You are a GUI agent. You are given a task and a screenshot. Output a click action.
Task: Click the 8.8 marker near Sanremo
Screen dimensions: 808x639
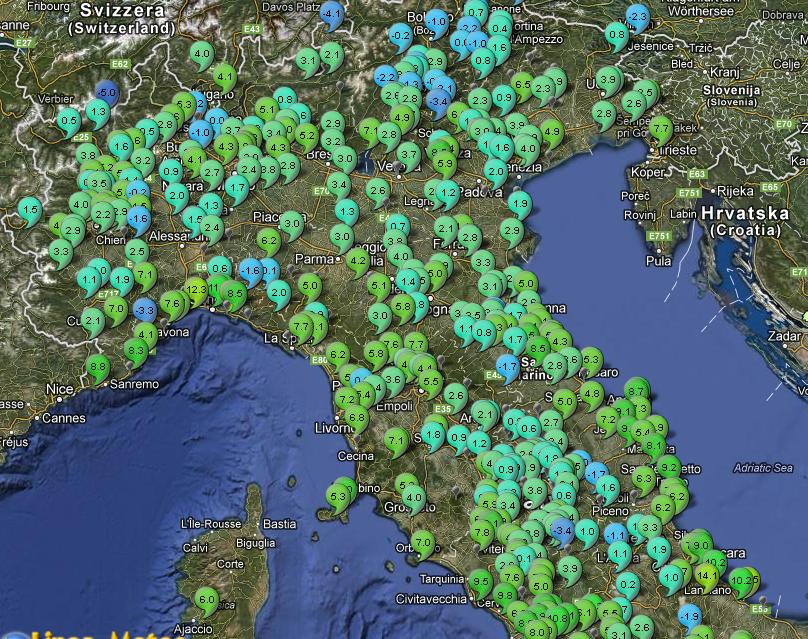click(x=98, y=367)
